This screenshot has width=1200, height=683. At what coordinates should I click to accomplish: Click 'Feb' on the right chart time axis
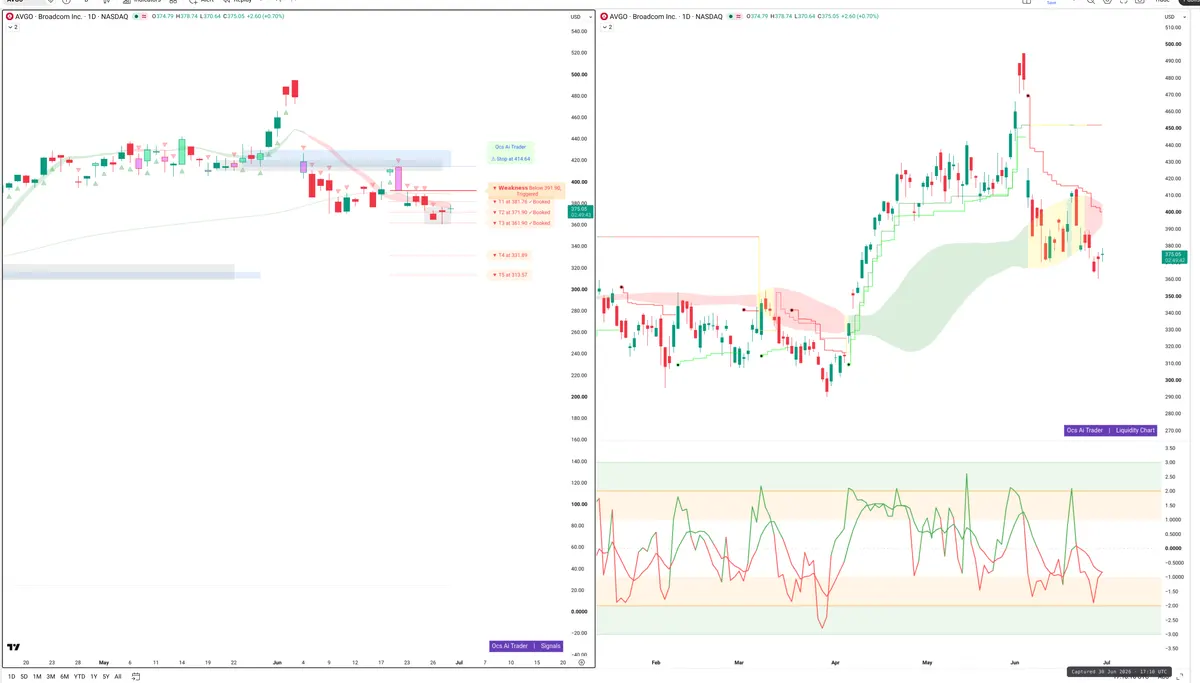[x=656, y=662]
